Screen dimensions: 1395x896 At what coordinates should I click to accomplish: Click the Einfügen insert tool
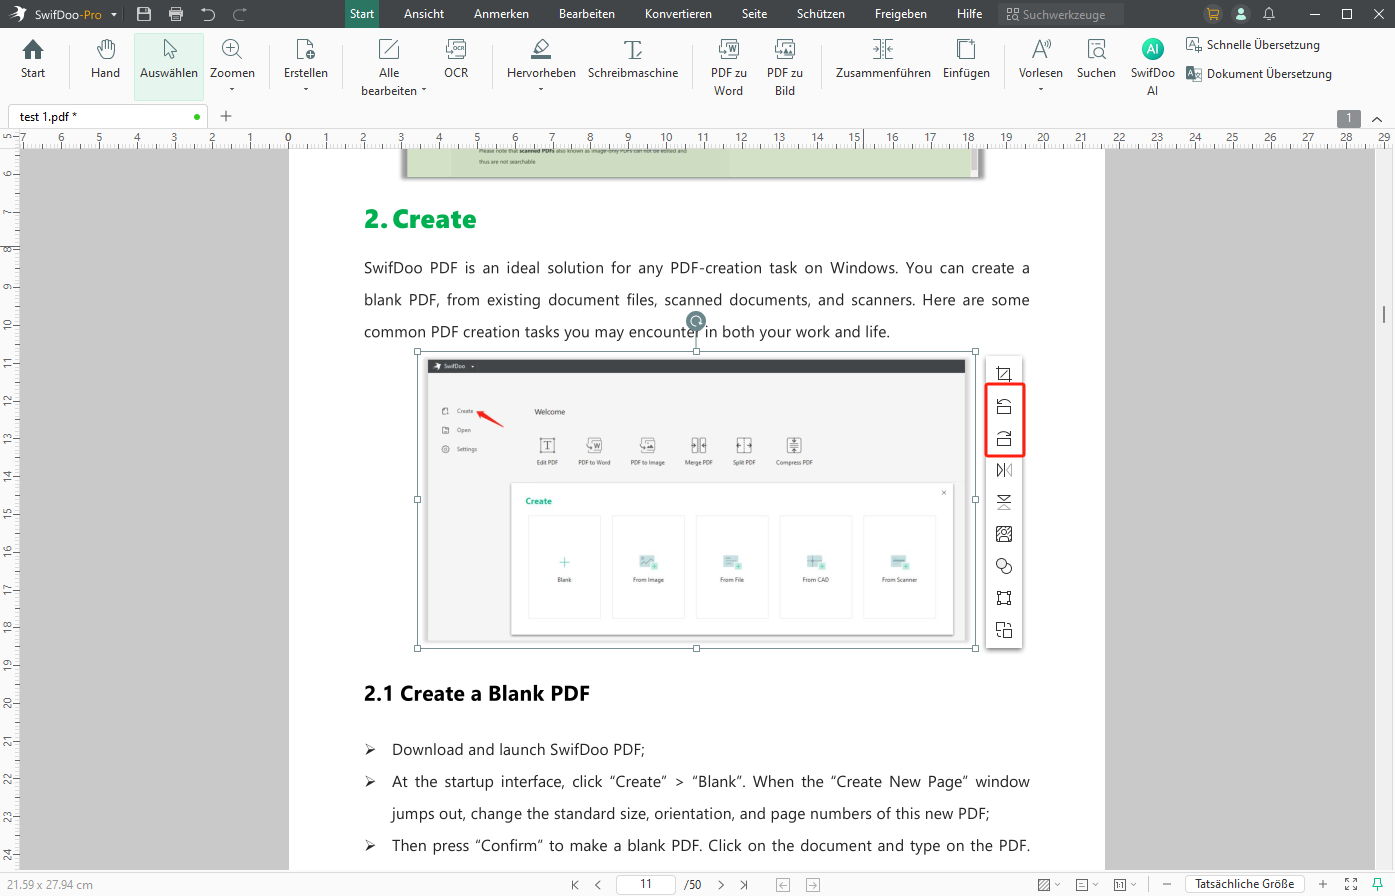point(966,59)
